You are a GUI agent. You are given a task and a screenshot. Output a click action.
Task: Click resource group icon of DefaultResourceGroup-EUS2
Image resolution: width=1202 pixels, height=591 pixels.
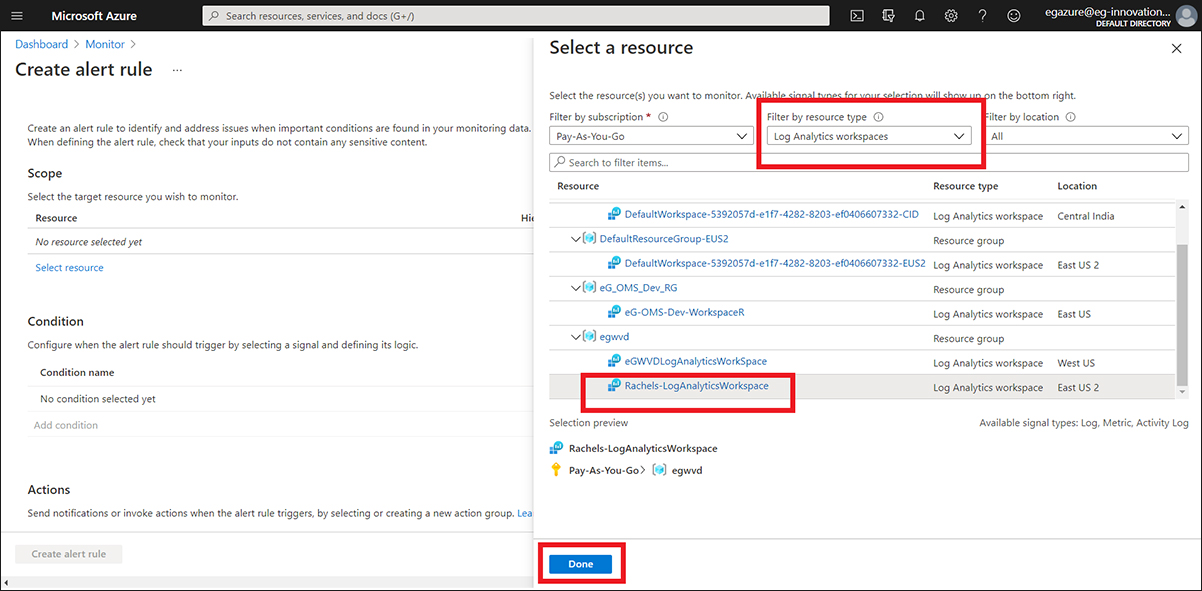click(589, 239)
